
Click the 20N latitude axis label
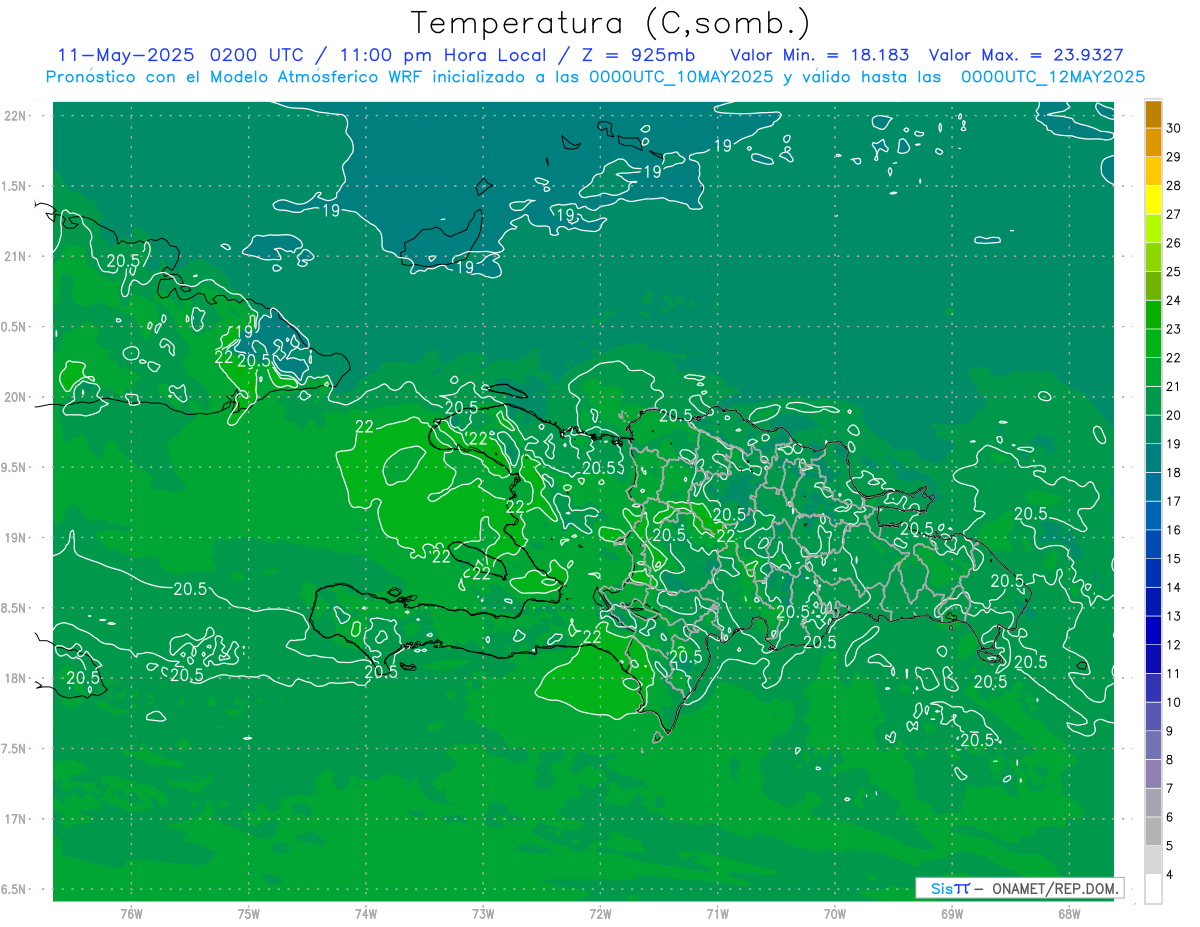(x=16, y=397)
